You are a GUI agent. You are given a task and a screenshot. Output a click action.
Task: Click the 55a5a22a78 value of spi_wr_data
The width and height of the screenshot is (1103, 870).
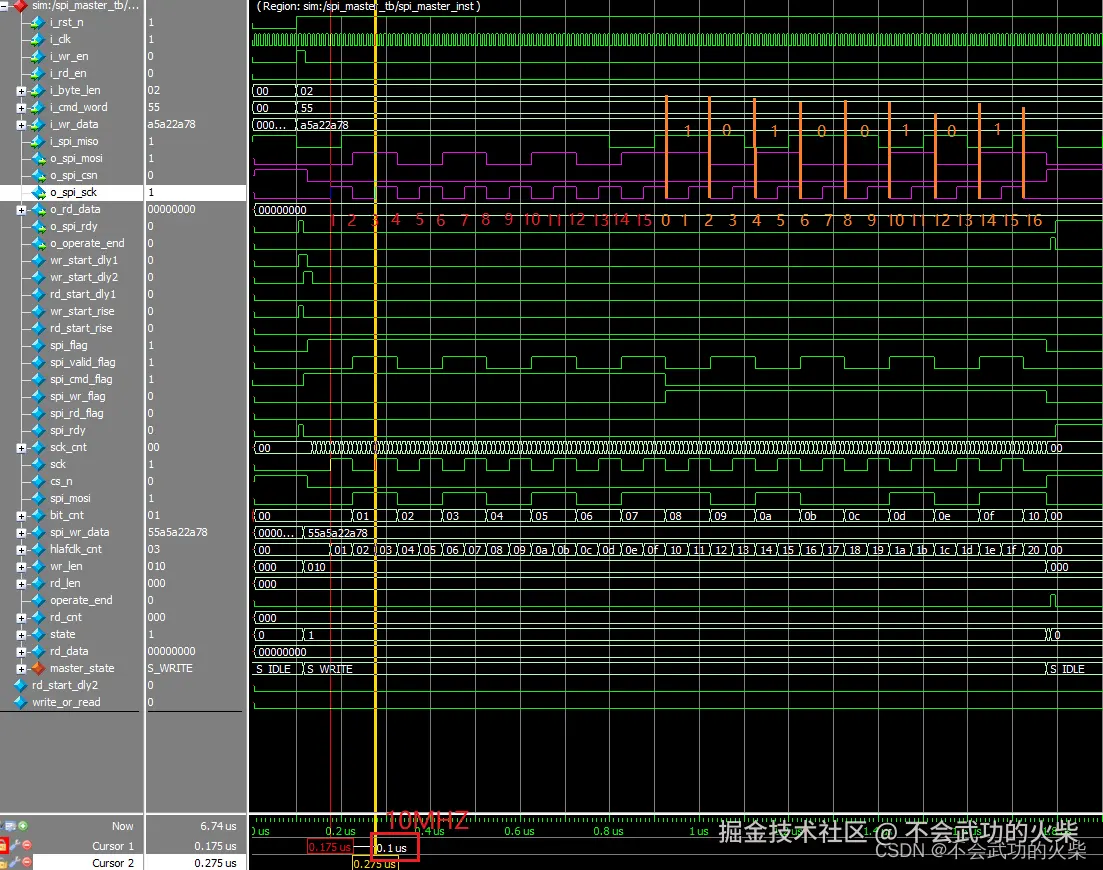point(177,532)
